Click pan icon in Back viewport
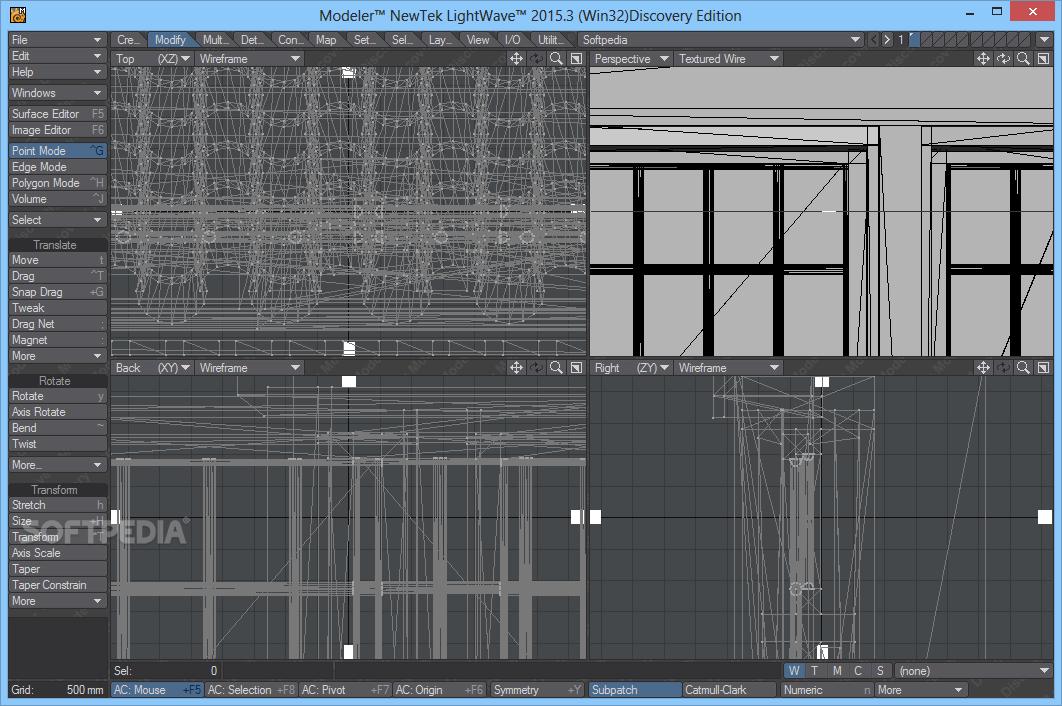1062x706 pixels. 516,367
